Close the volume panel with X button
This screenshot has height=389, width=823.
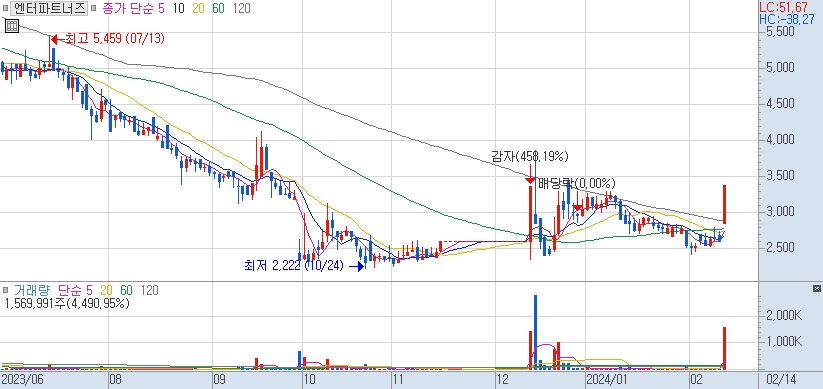[816, 289]
